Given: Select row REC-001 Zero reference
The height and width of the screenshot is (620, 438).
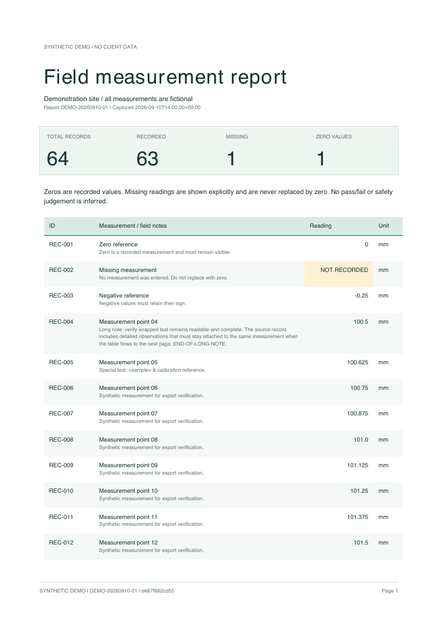Looking at the screenshot, I should [x=223, y=248].
